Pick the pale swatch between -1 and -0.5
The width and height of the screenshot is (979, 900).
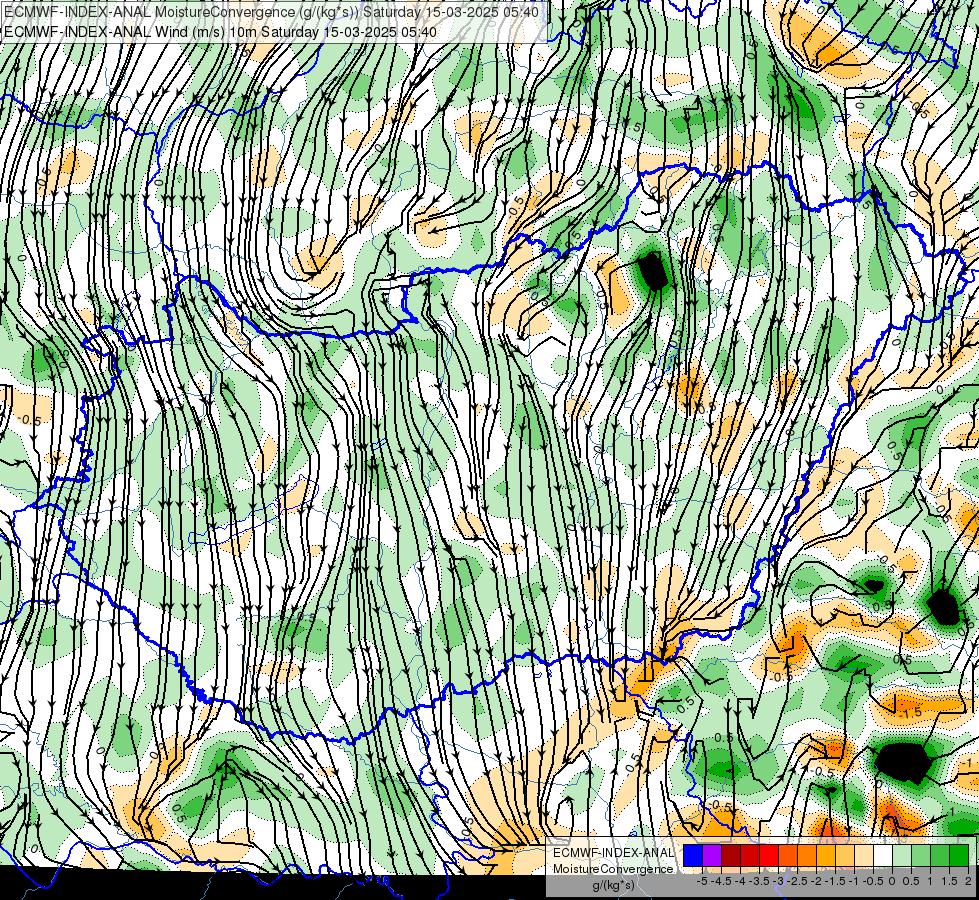[x=864, y=855]
